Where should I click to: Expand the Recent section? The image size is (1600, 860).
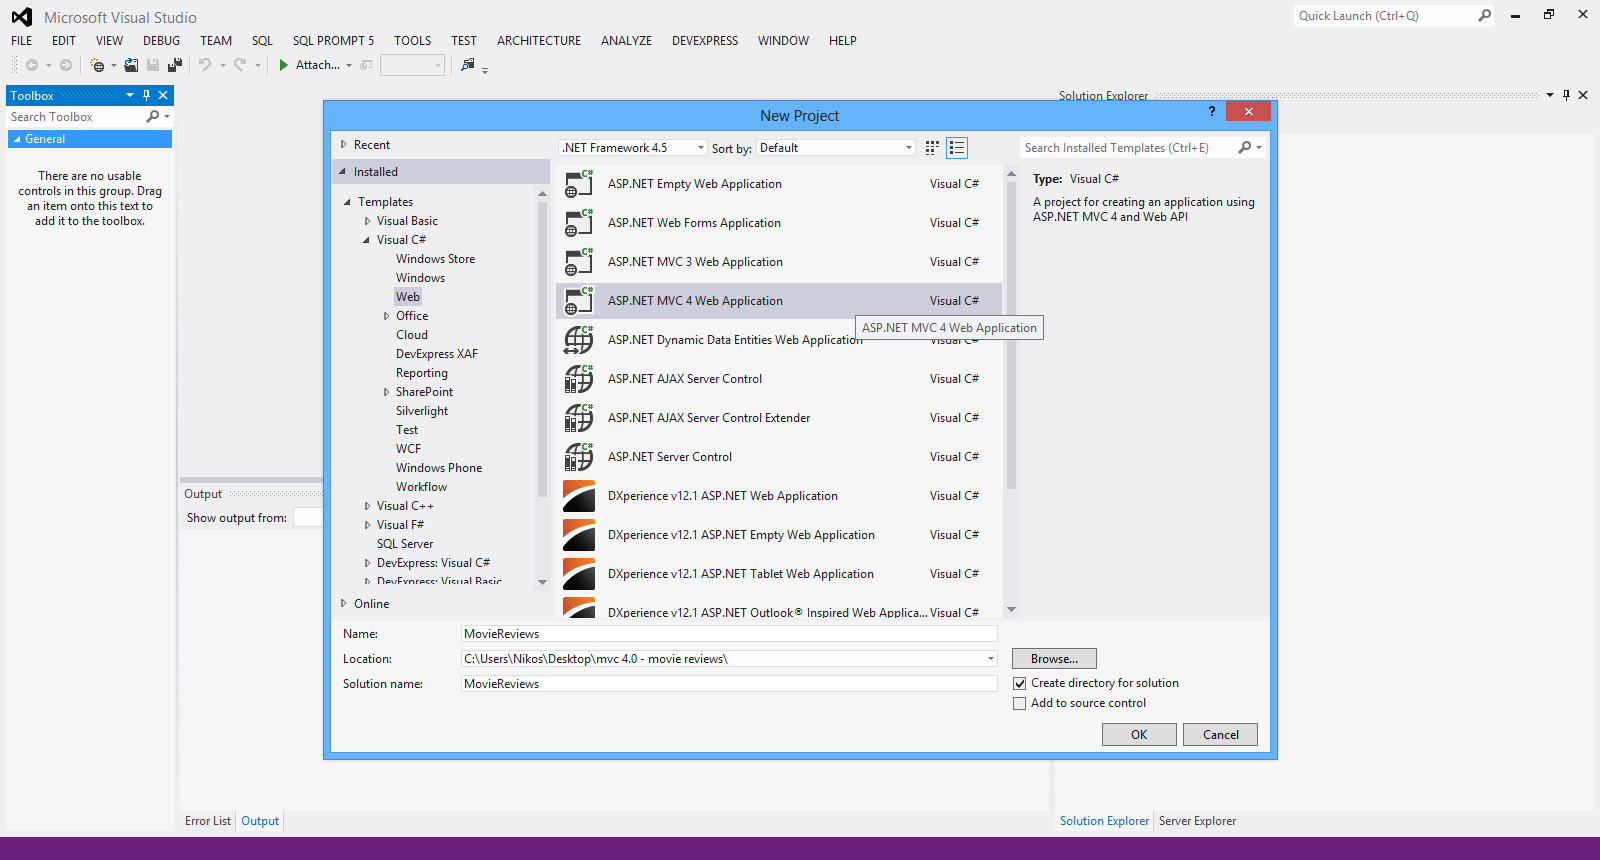[344, 145]
